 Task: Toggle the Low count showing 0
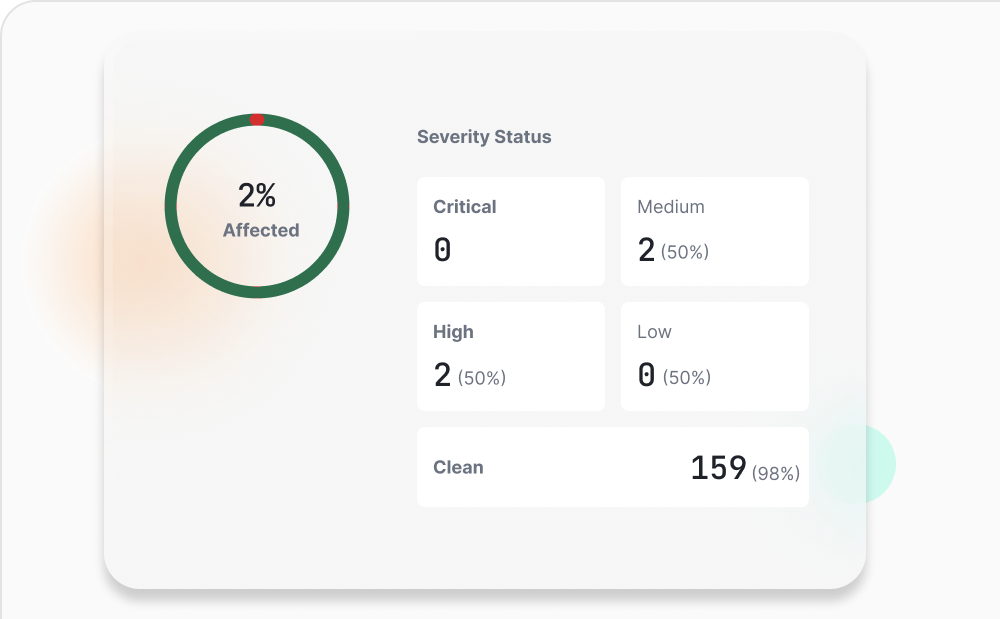[x=646, y=374]
